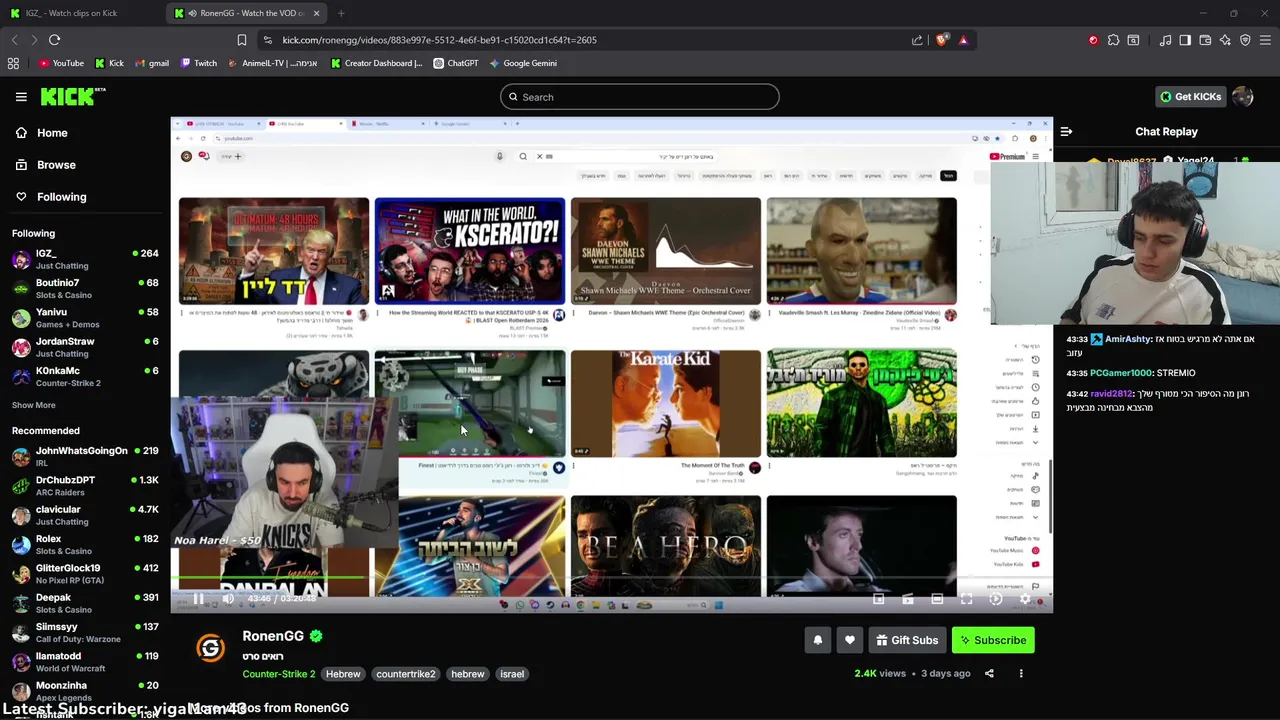Open Creator Dashboard bookmark

(377, 63)
